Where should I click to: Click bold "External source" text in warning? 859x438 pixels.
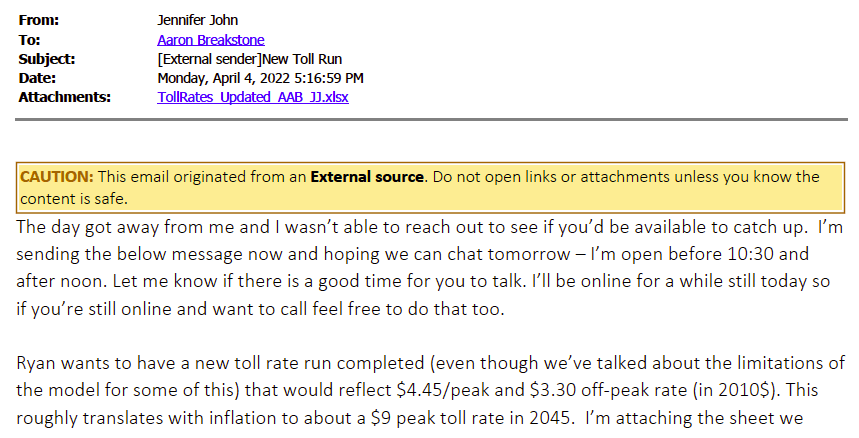(367, 177)
